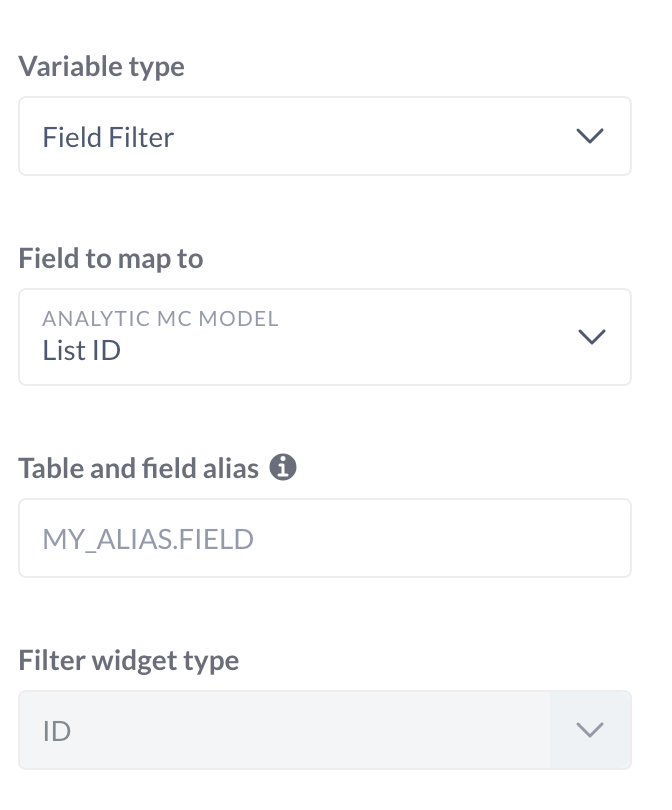Select the Field Filter value text
The width and height of the screenshot is (672, 810).
point(108,137)
